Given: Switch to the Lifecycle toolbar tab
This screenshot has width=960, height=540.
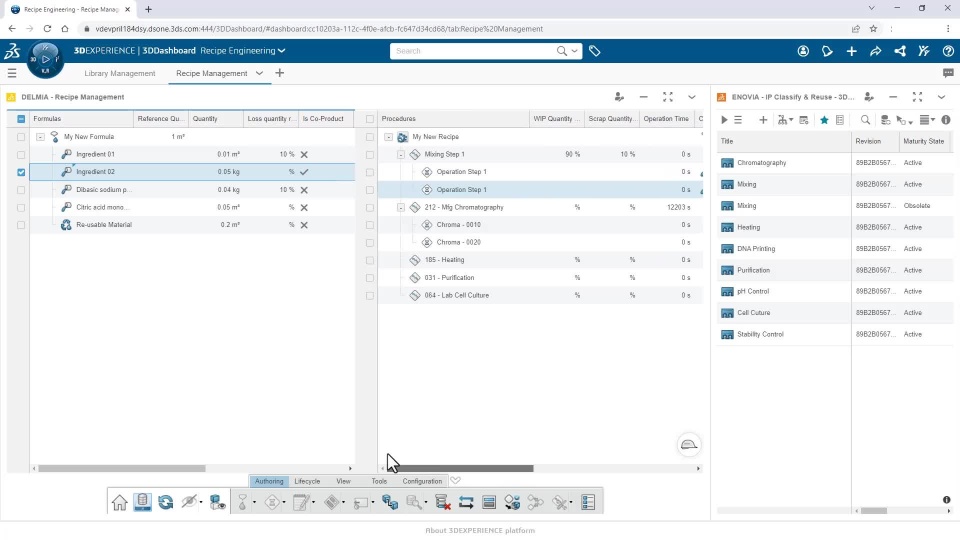Looking at the screenshot, I should click(x=307, y=481).
